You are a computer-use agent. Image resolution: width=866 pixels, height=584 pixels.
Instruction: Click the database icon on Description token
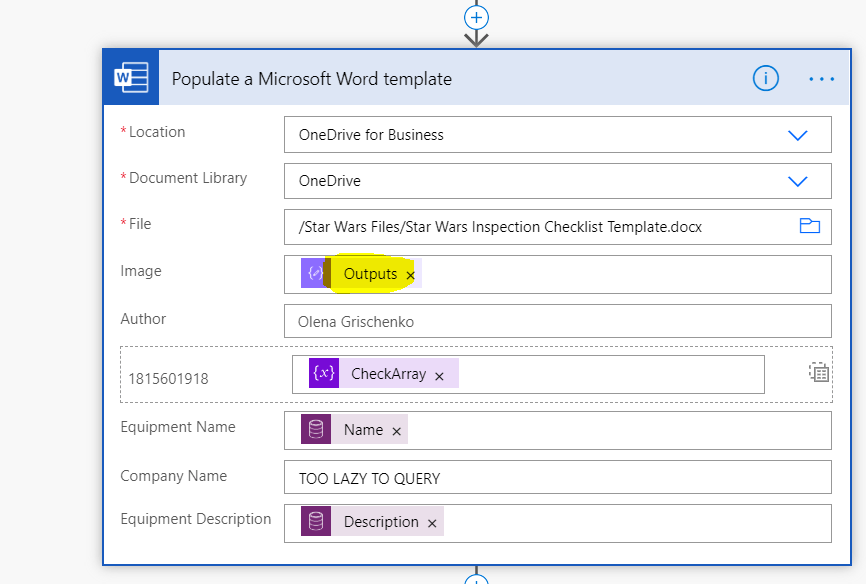coord(316,522)
